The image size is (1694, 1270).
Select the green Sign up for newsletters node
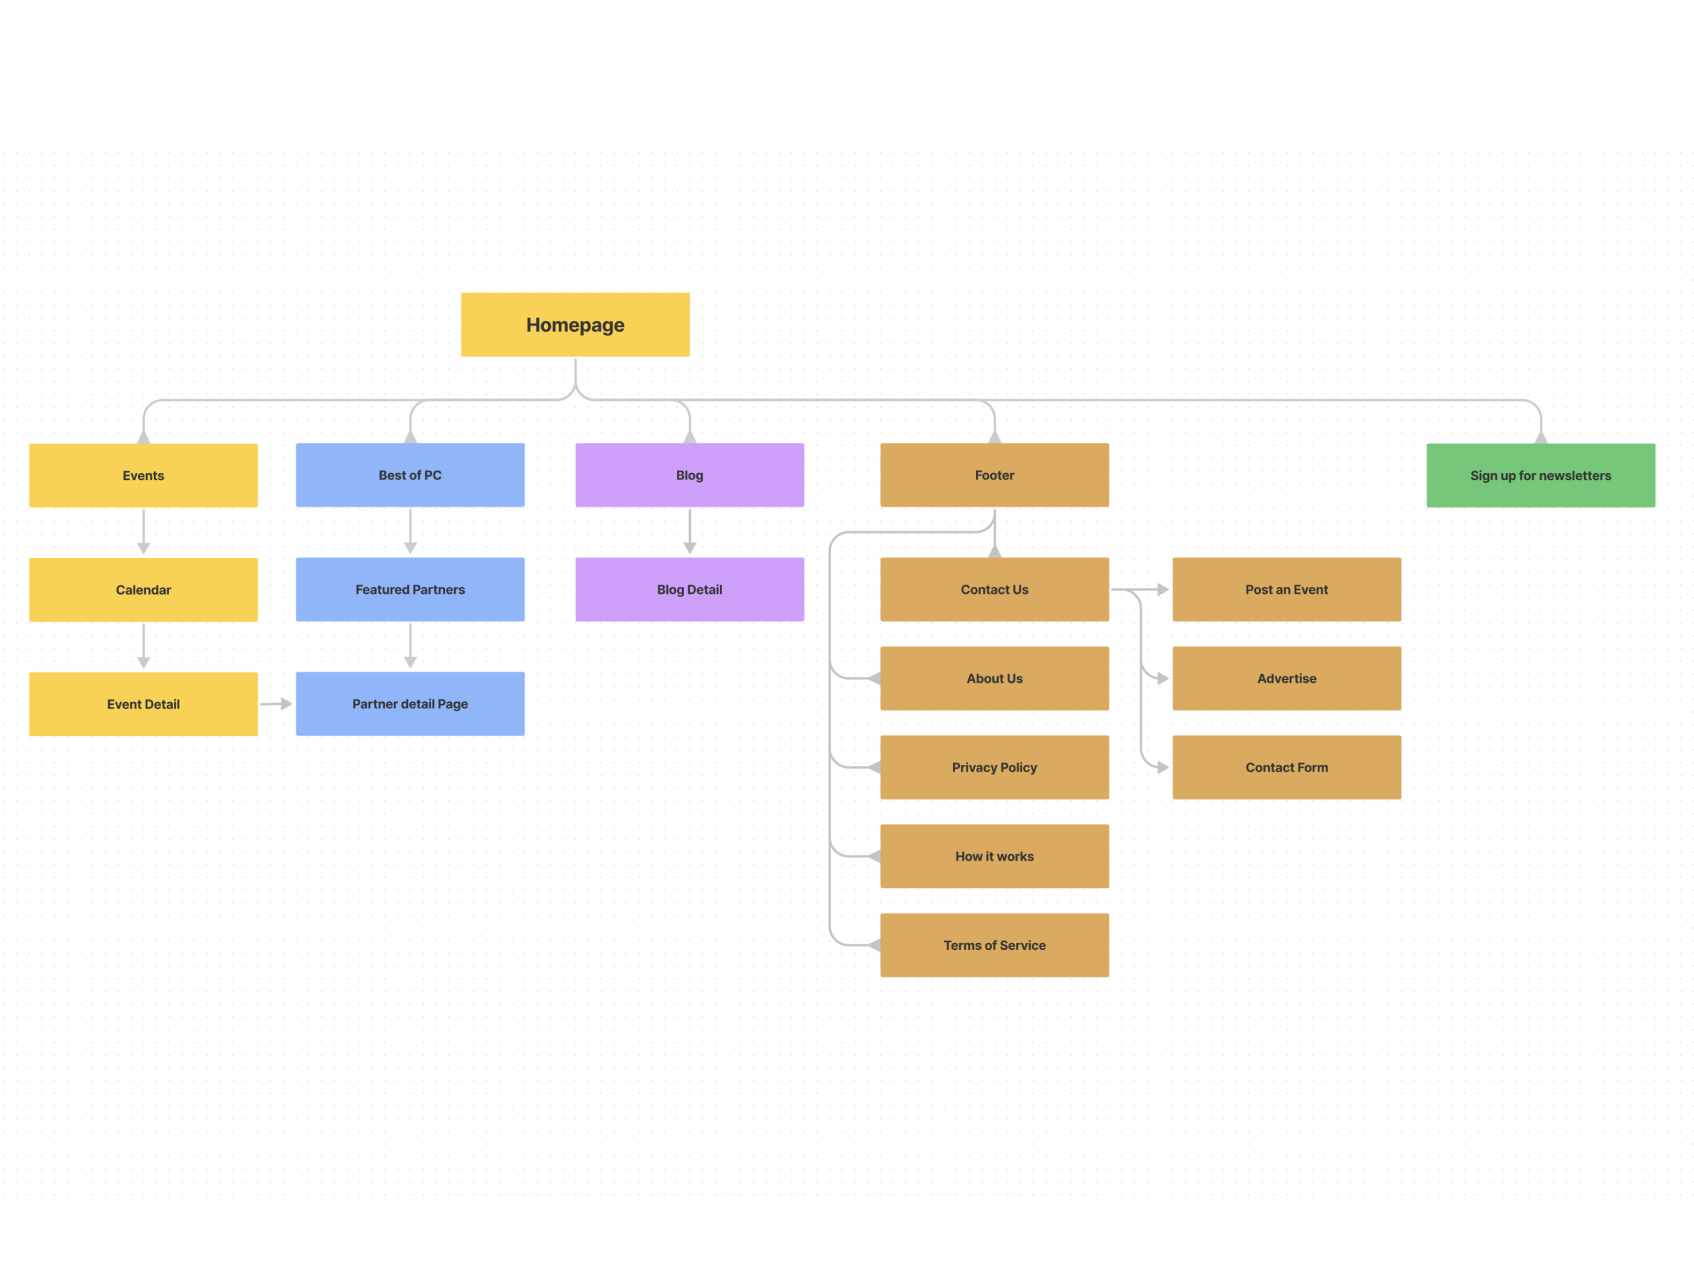pos(1541,475)
